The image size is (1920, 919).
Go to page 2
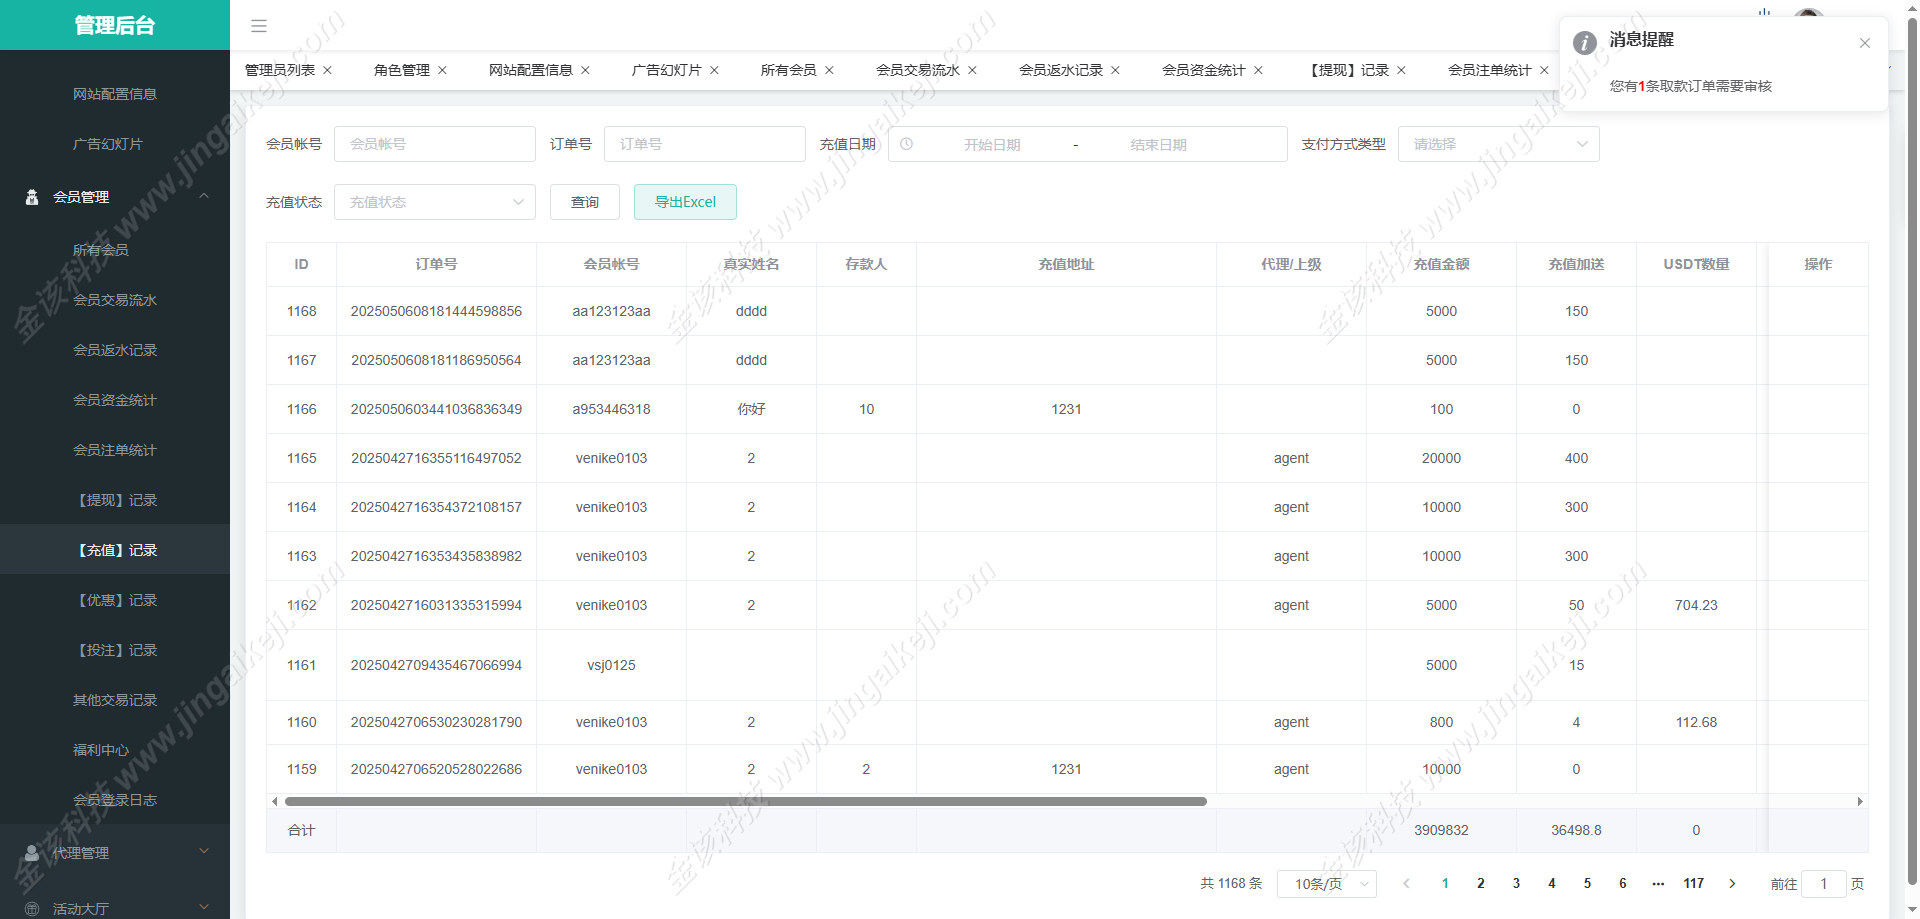coord(1481,883)
